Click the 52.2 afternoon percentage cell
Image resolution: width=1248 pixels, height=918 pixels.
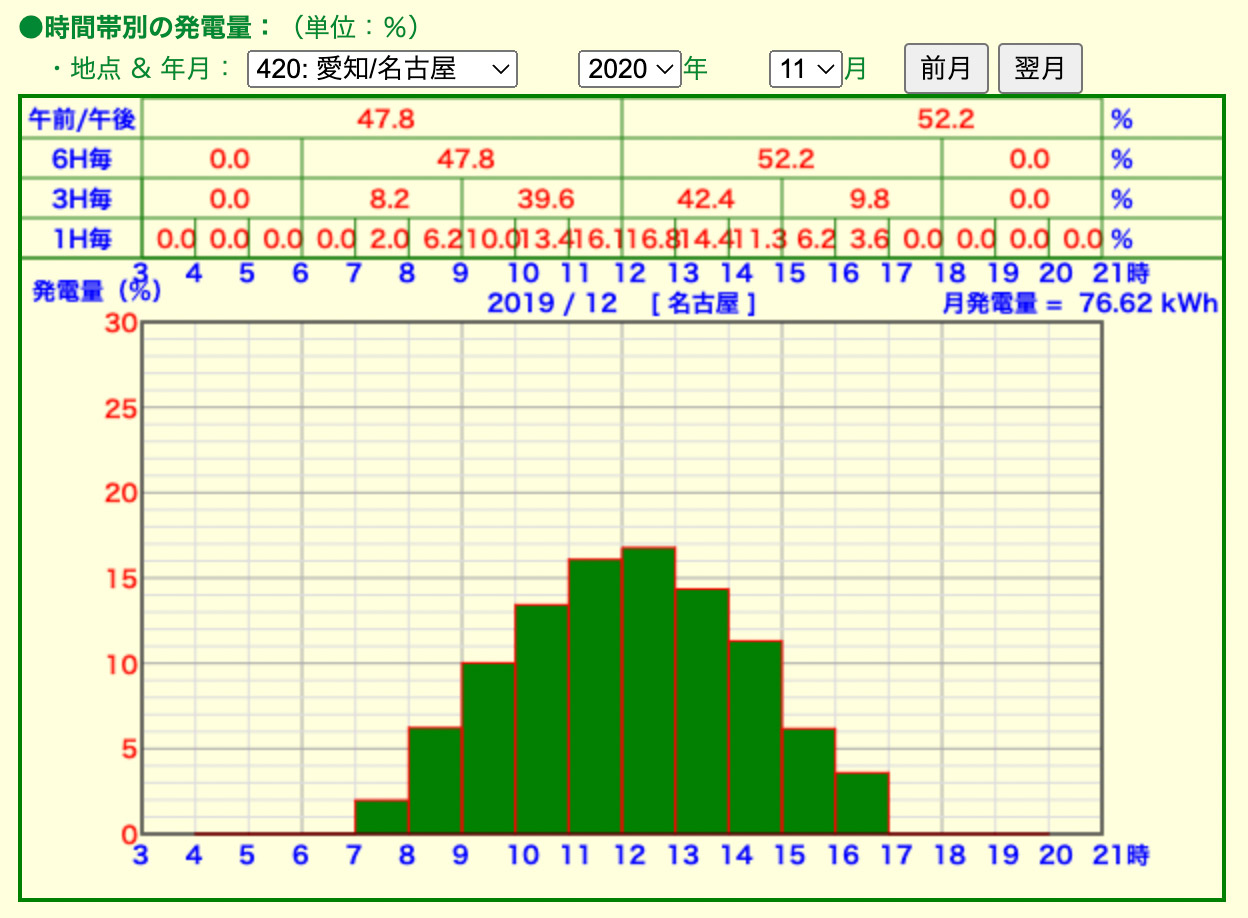tap(945, 120)
